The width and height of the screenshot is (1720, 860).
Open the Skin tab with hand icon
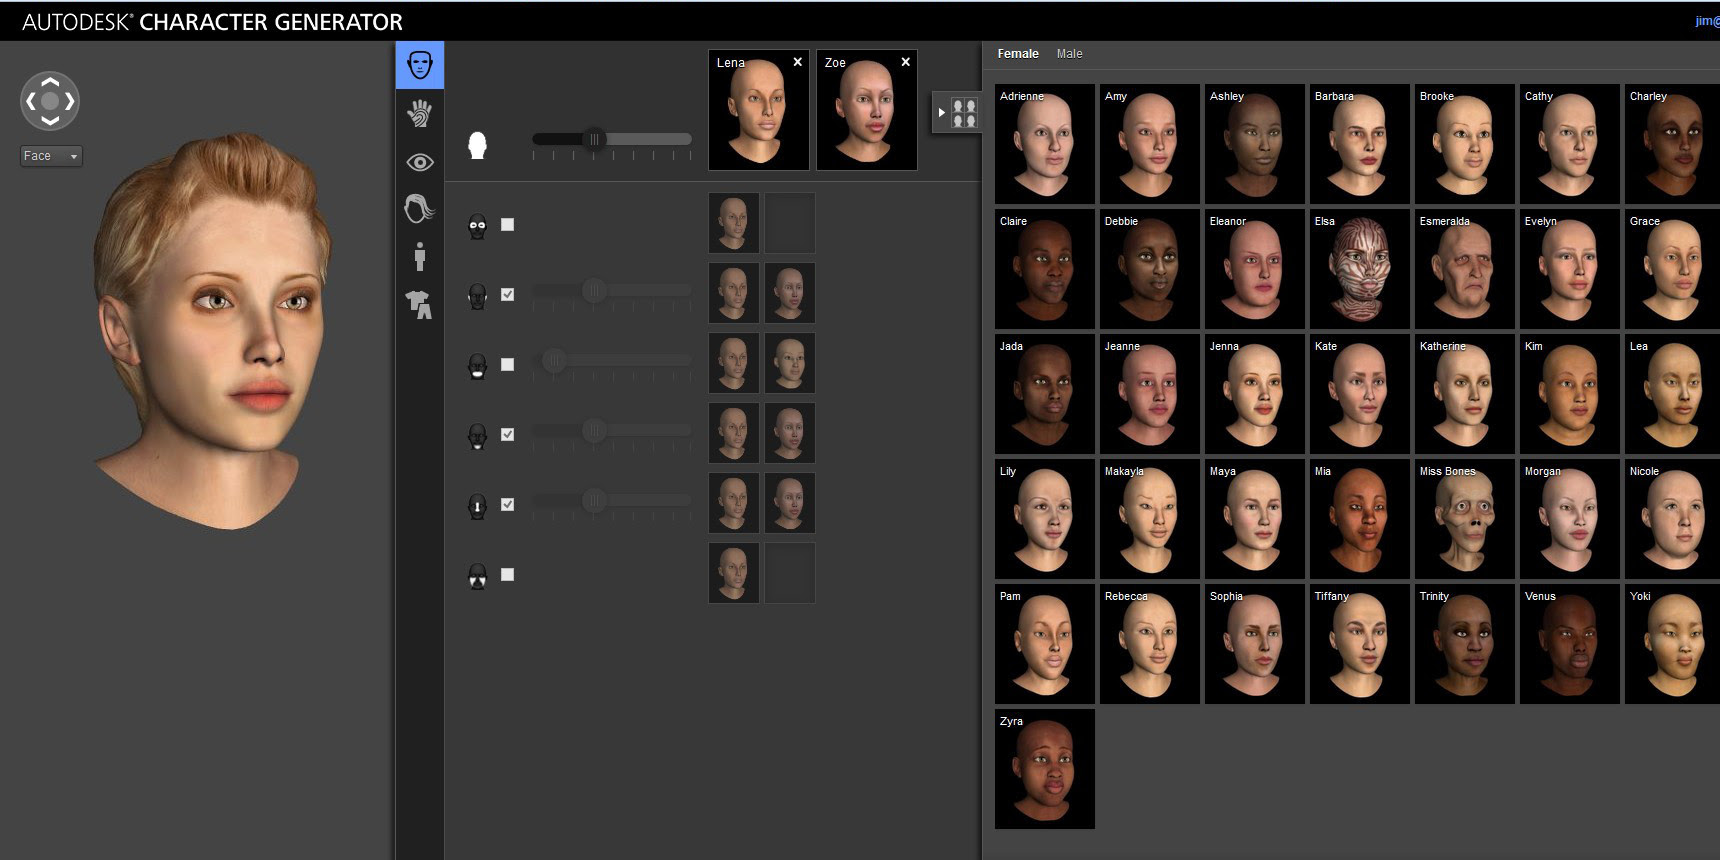420,113
